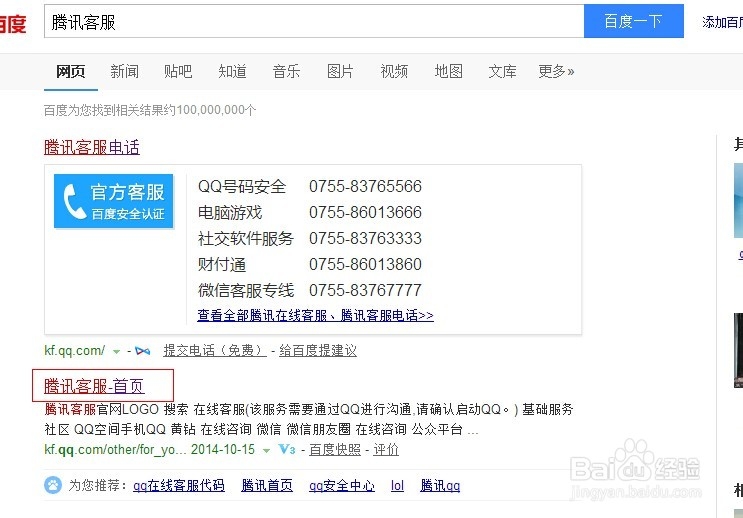Click the V3 verification badge icon
The width and height of the screenshot is (743, 518).
(287, 449)
